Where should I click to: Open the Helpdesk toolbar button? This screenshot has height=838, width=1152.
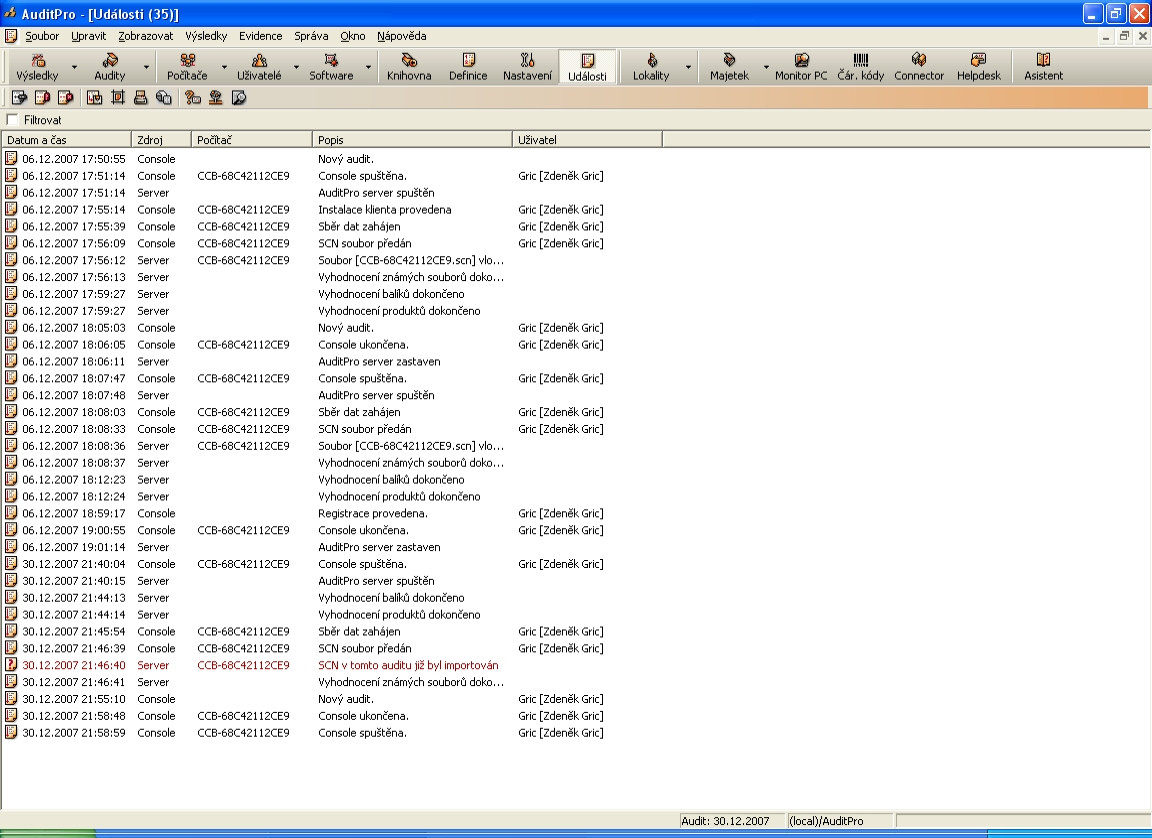979,67
